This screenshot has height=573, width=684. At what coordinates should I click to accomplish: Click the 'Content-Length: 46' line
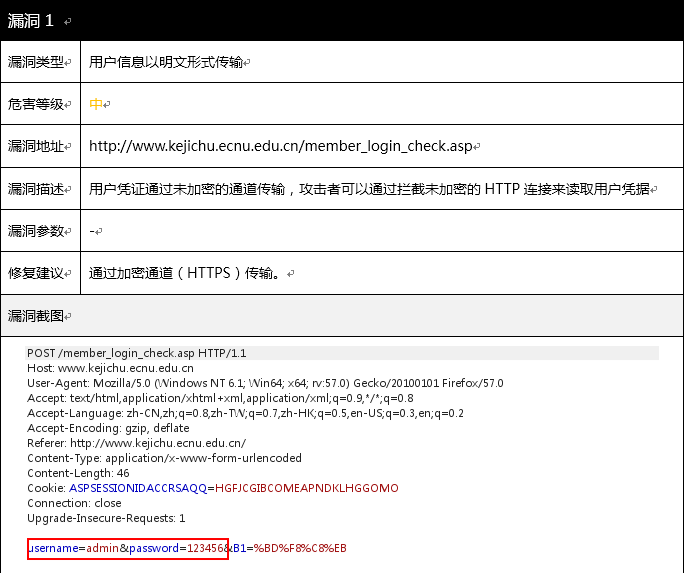click(x=78, y=473)
